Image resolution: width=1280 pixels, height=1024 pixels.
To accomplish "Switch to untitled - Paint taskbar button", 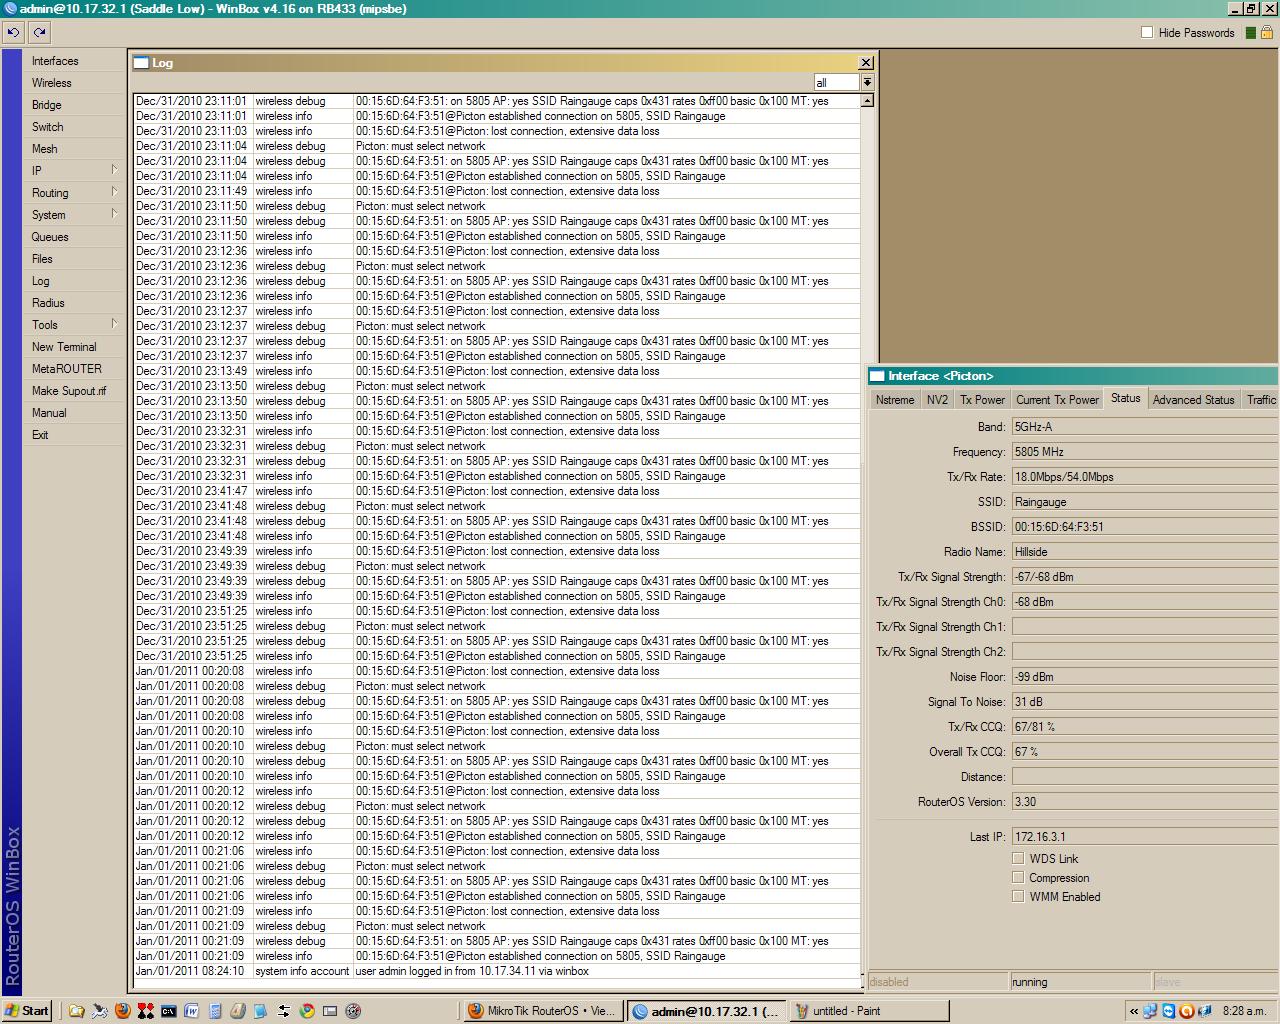I will (x=868, y=1011).
